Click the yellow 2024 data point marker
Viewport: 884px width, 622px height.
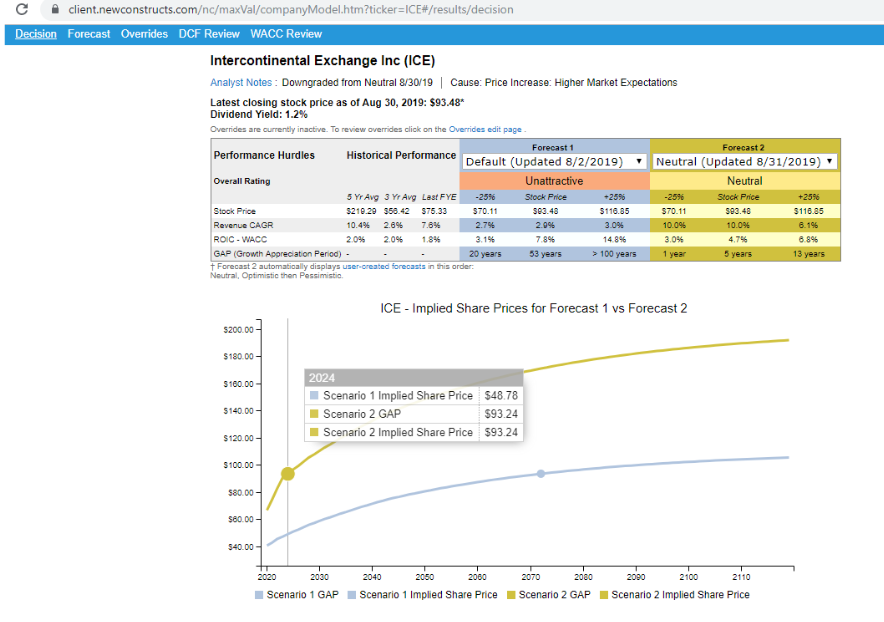[288, 474]
